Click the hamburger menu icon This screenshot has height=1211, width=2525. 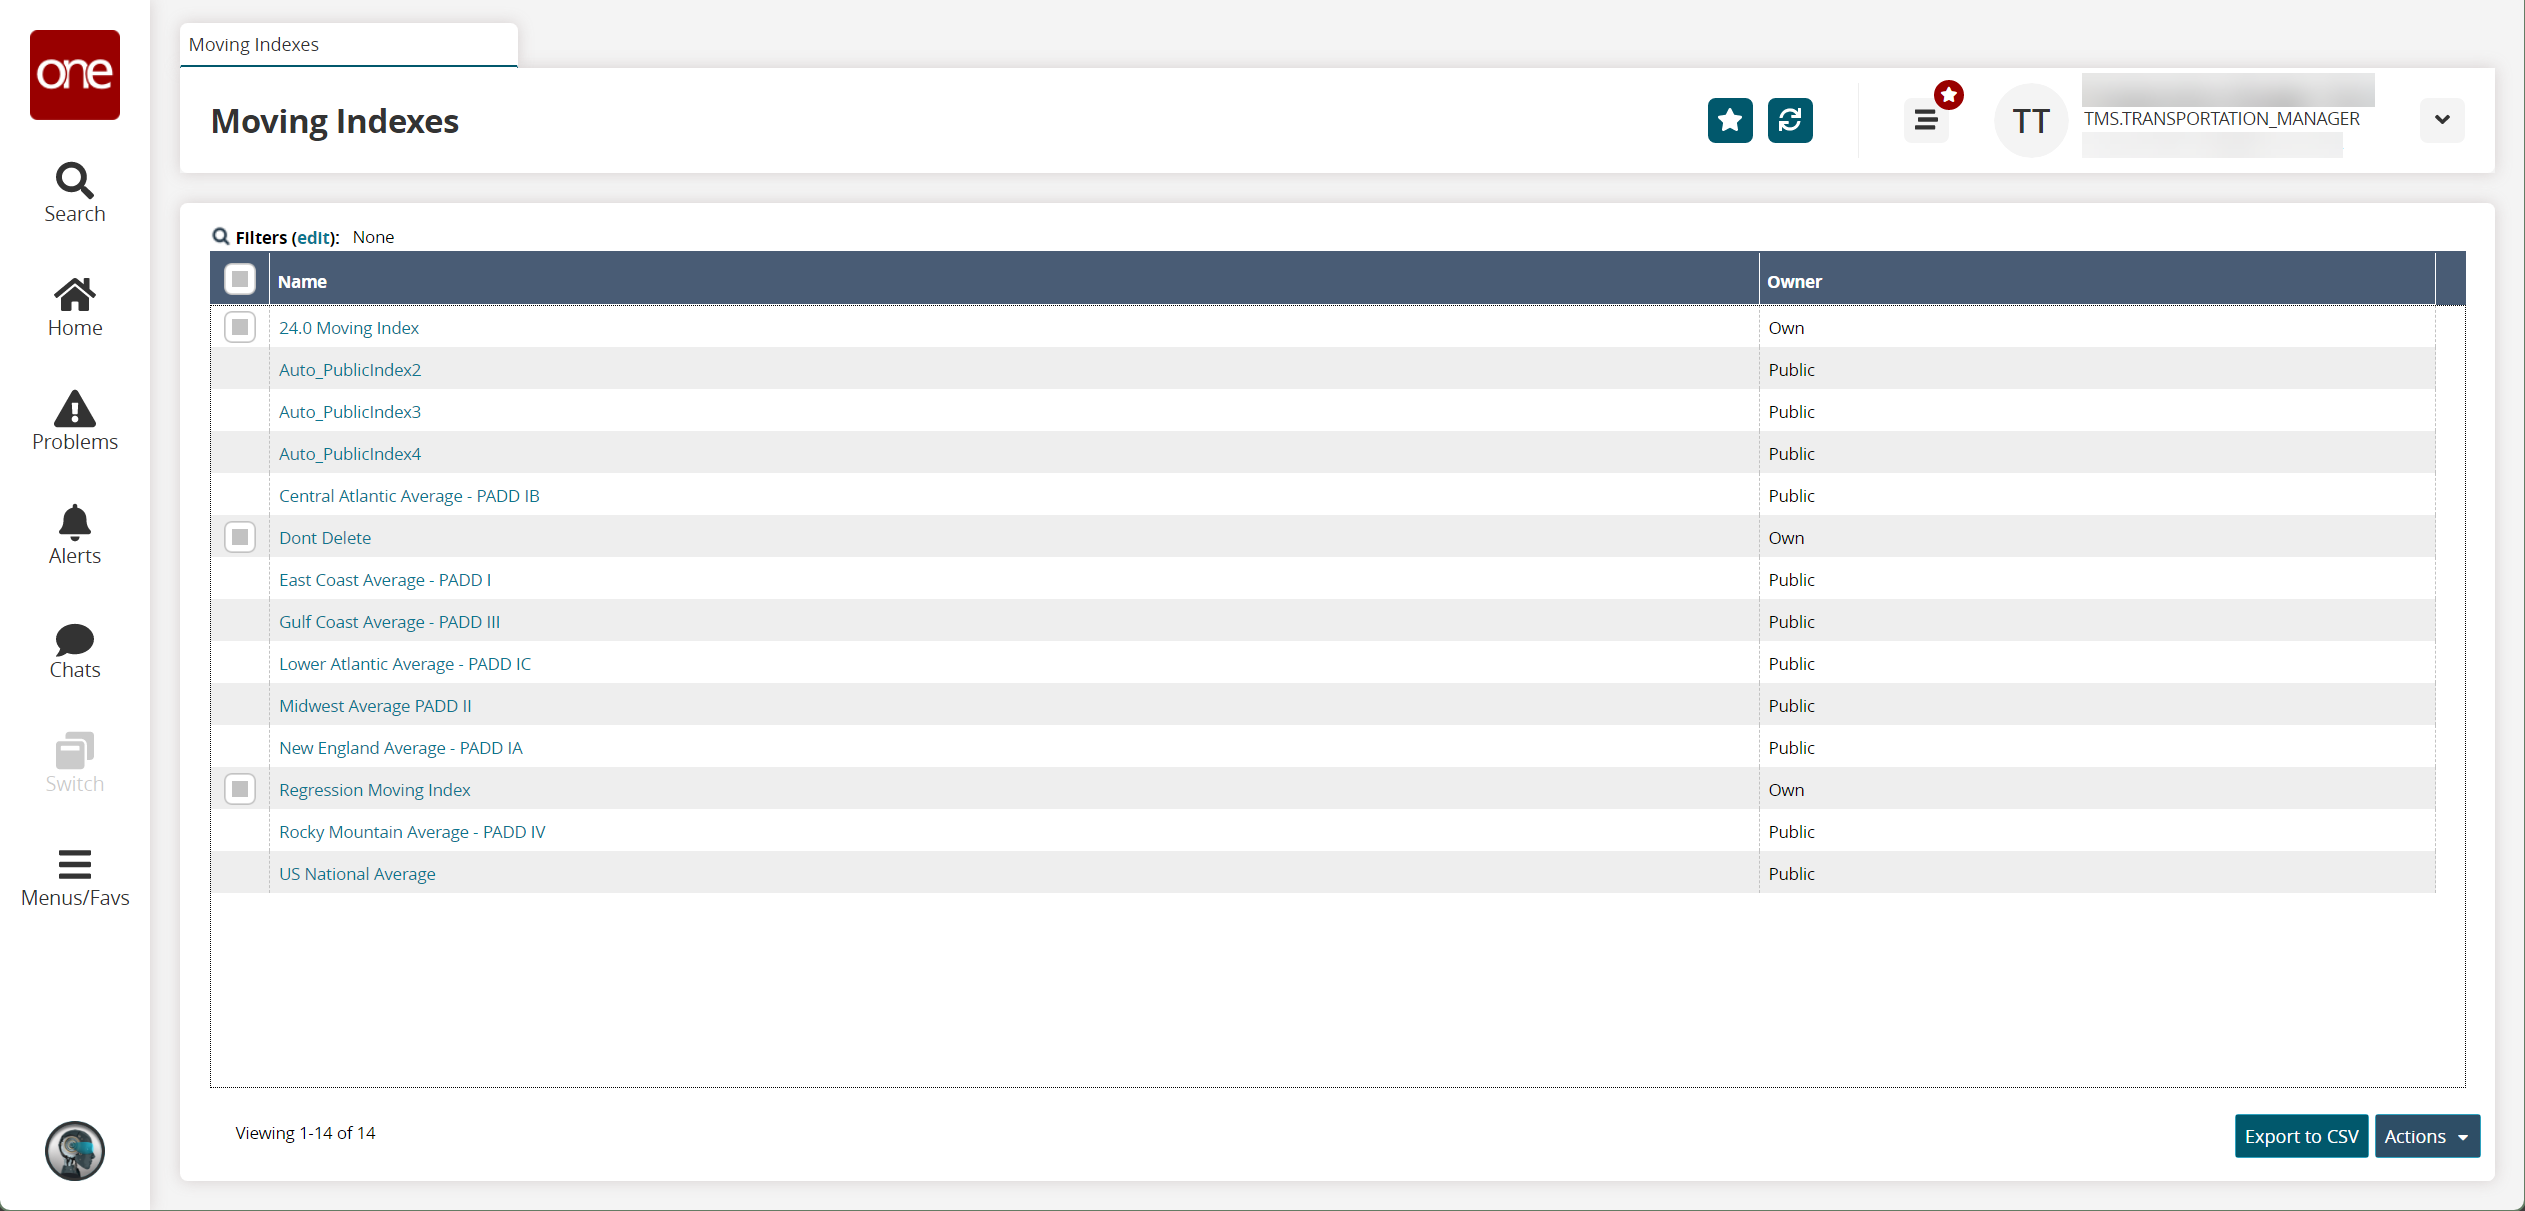(1928, 119)
